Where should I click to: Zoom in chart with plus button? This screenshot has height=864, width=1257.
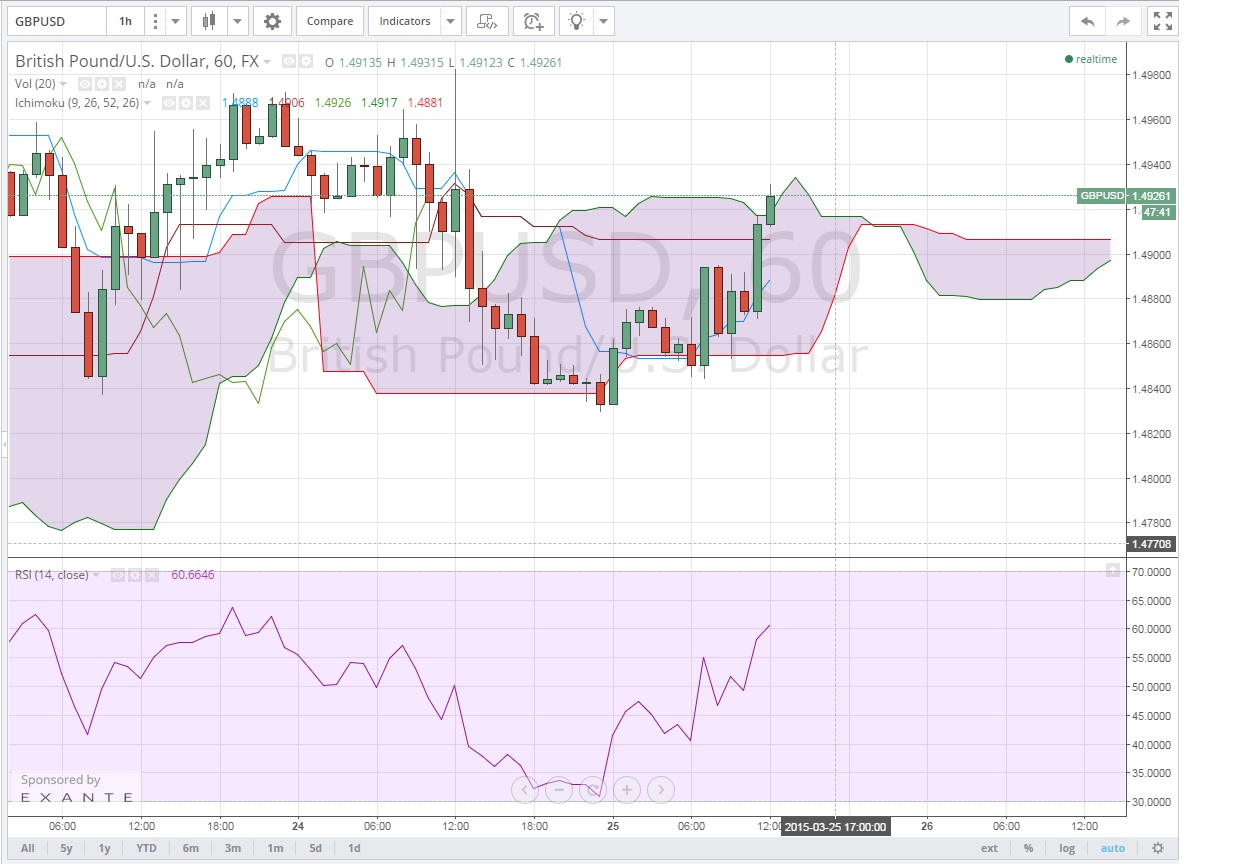pyautogui.click(x=627, y=790)
